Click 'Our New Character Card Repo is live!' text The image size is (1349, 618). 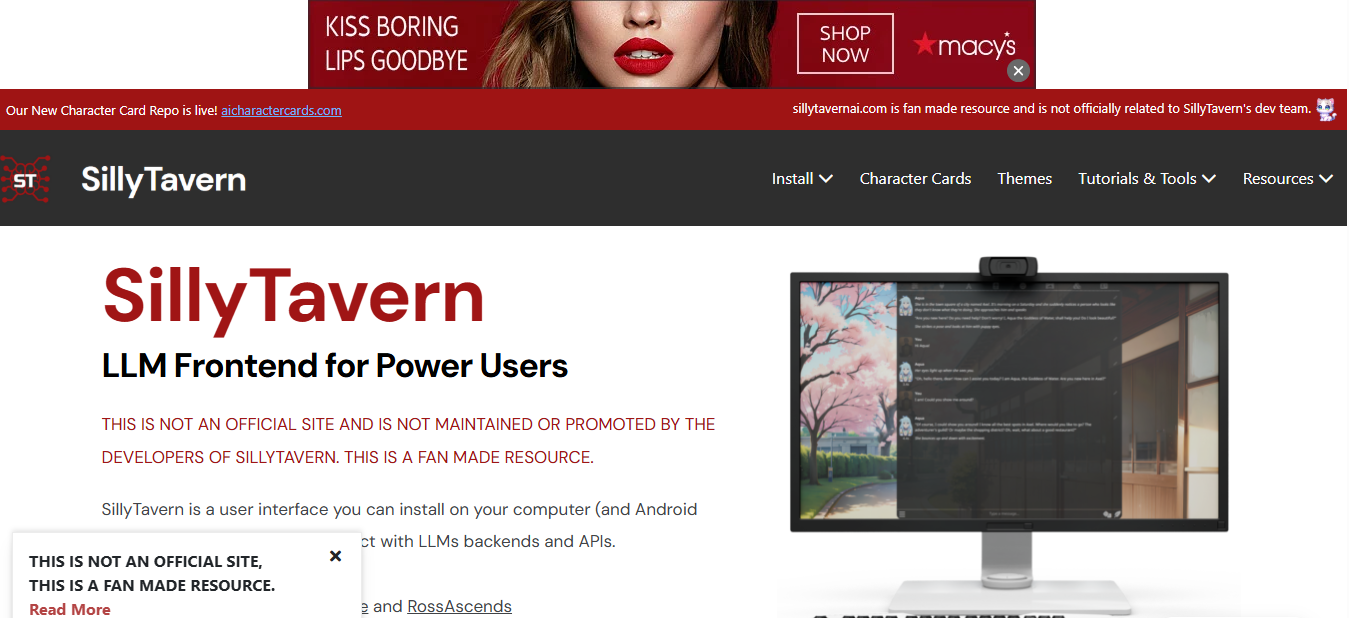point(111,110)
